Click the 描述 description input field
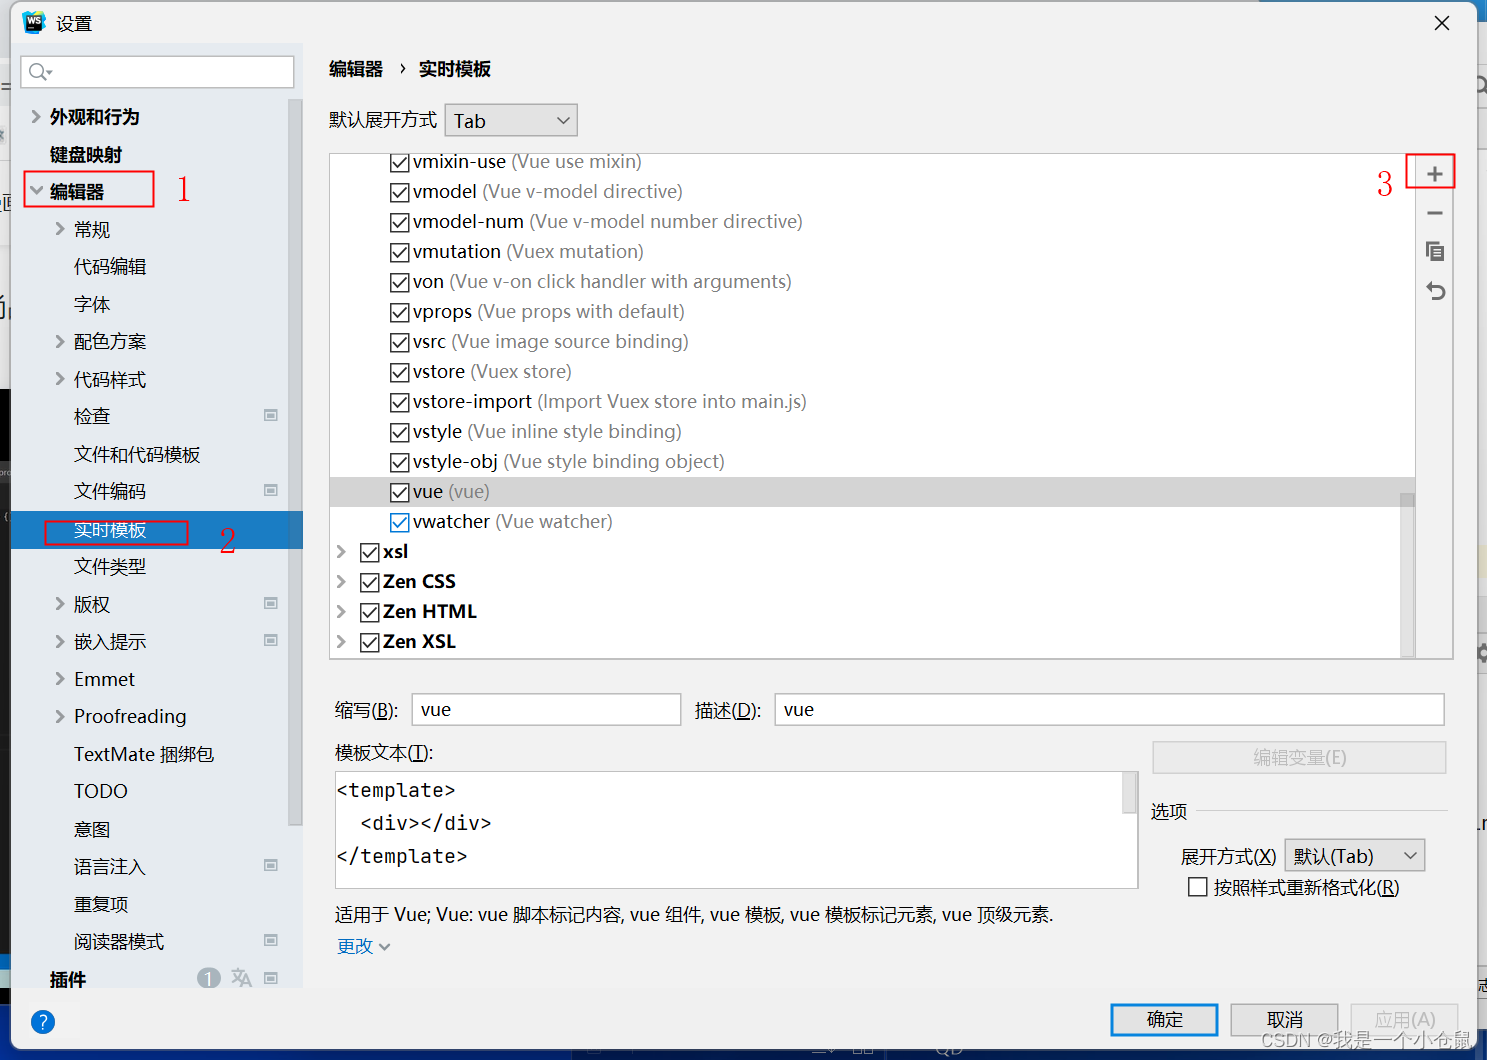This screenshot has height=1060, width=1487. (1109, 710)
